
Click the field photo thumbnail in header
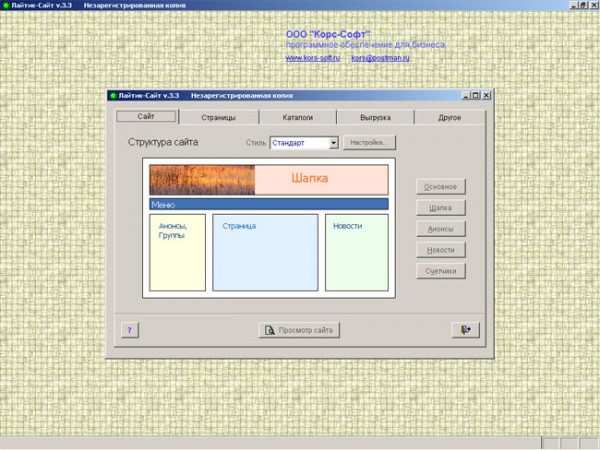click(202, 179)
